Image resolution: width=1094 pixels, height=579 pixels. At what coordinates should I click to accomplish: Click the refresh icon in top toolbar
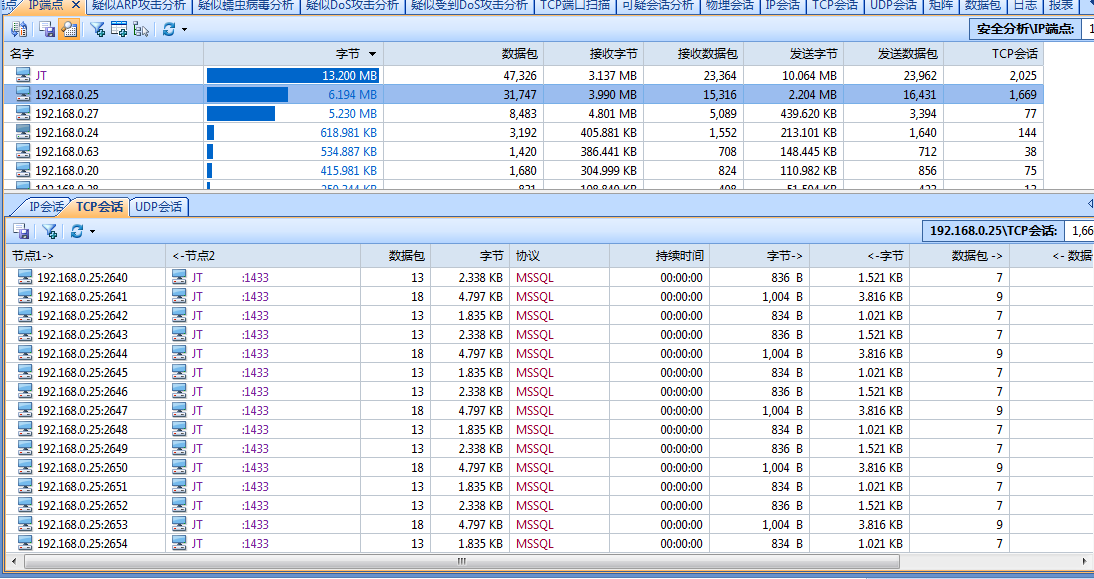tap(169, 29)
